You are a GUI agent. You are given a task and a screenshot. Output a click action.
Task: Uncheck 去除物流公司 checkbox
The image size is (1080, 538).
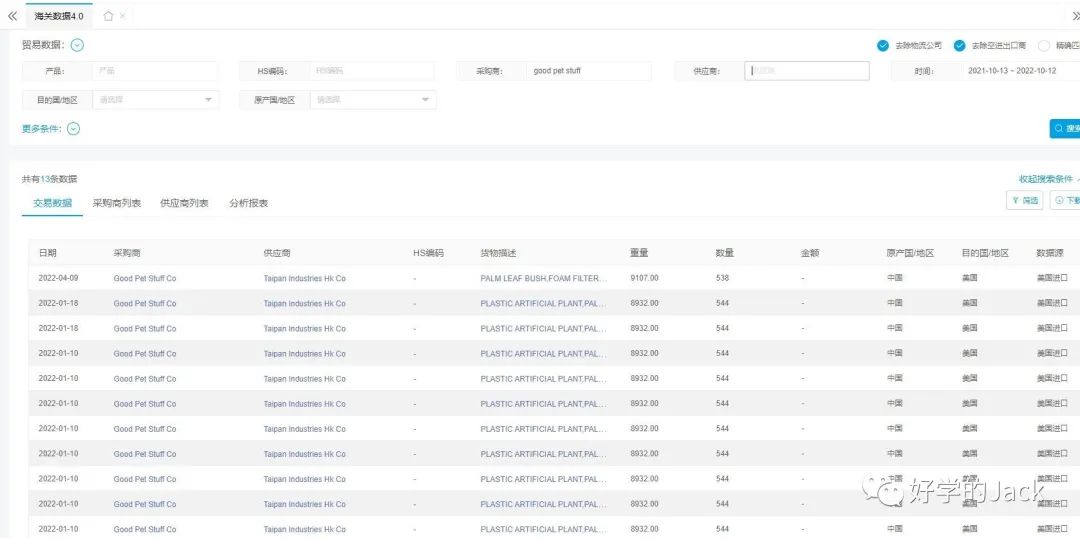pyautogui.click(x=883, y=45)
